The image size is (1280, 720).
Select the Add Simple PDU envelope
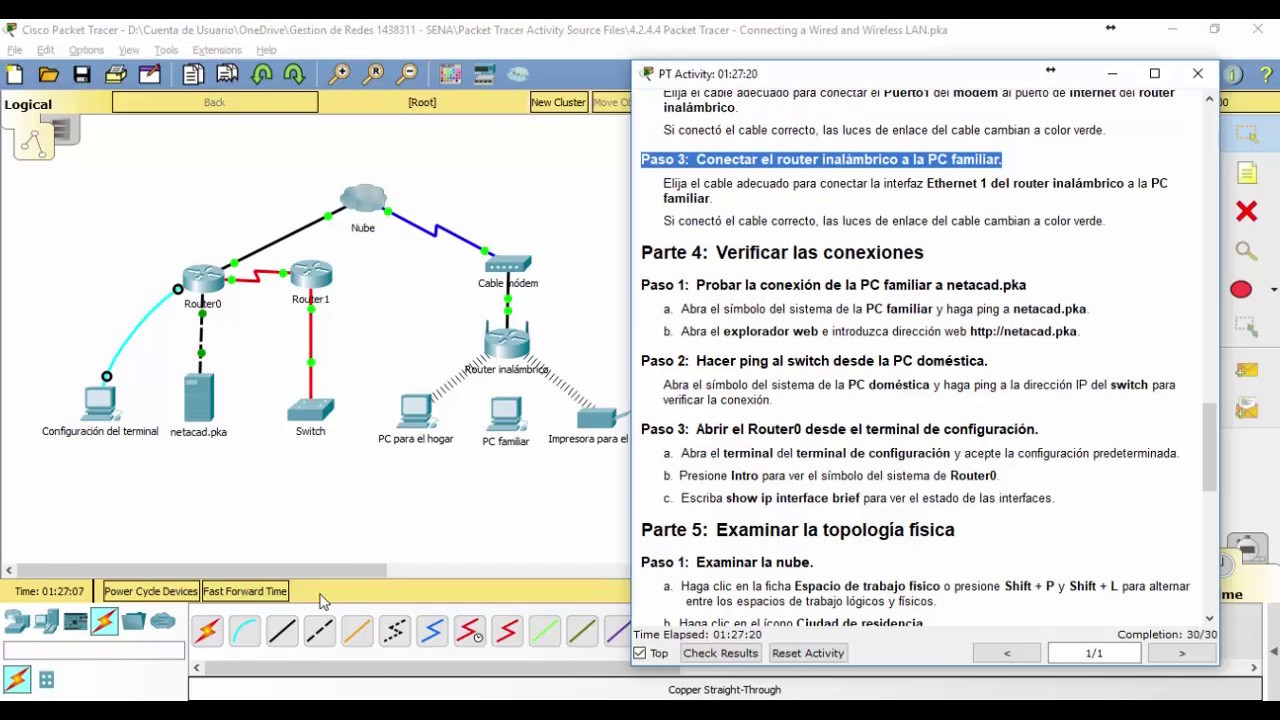coord(1246,370)
